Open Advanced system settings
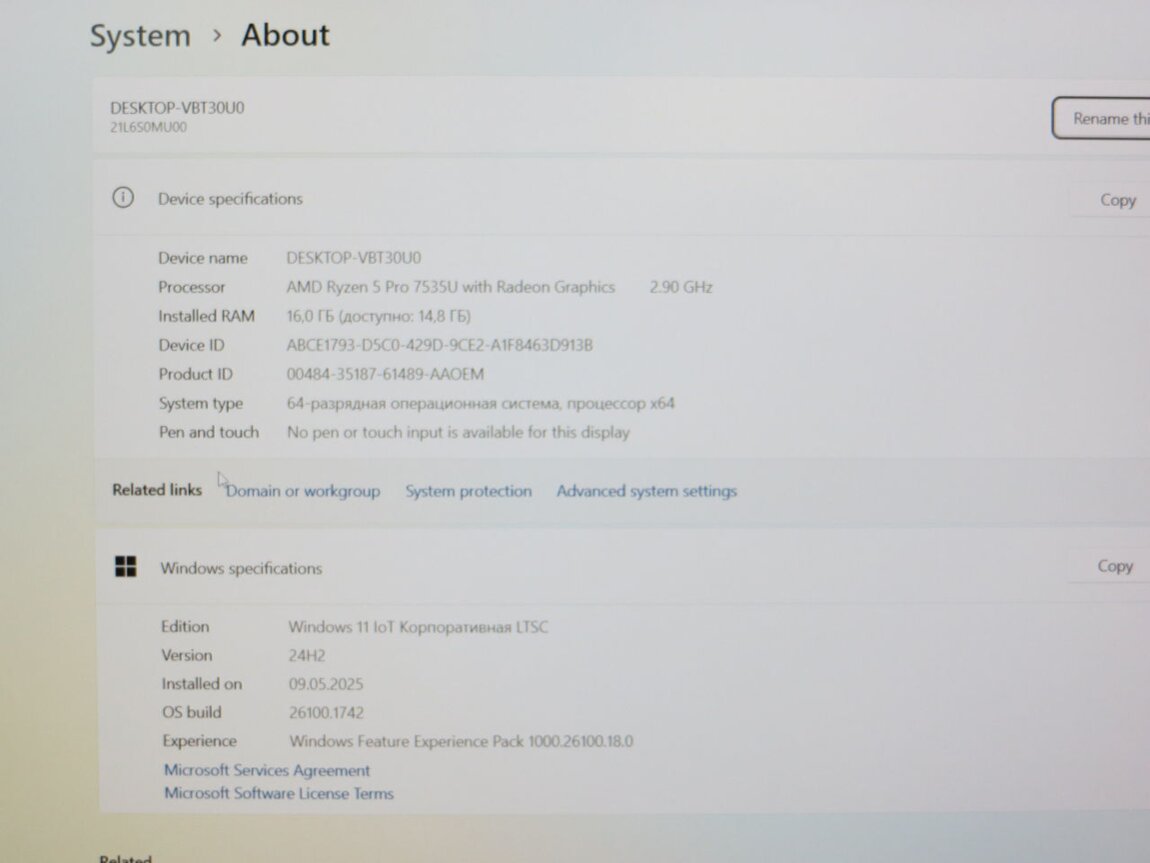The height and width of the screenshot is (863, 1150). 646,491
